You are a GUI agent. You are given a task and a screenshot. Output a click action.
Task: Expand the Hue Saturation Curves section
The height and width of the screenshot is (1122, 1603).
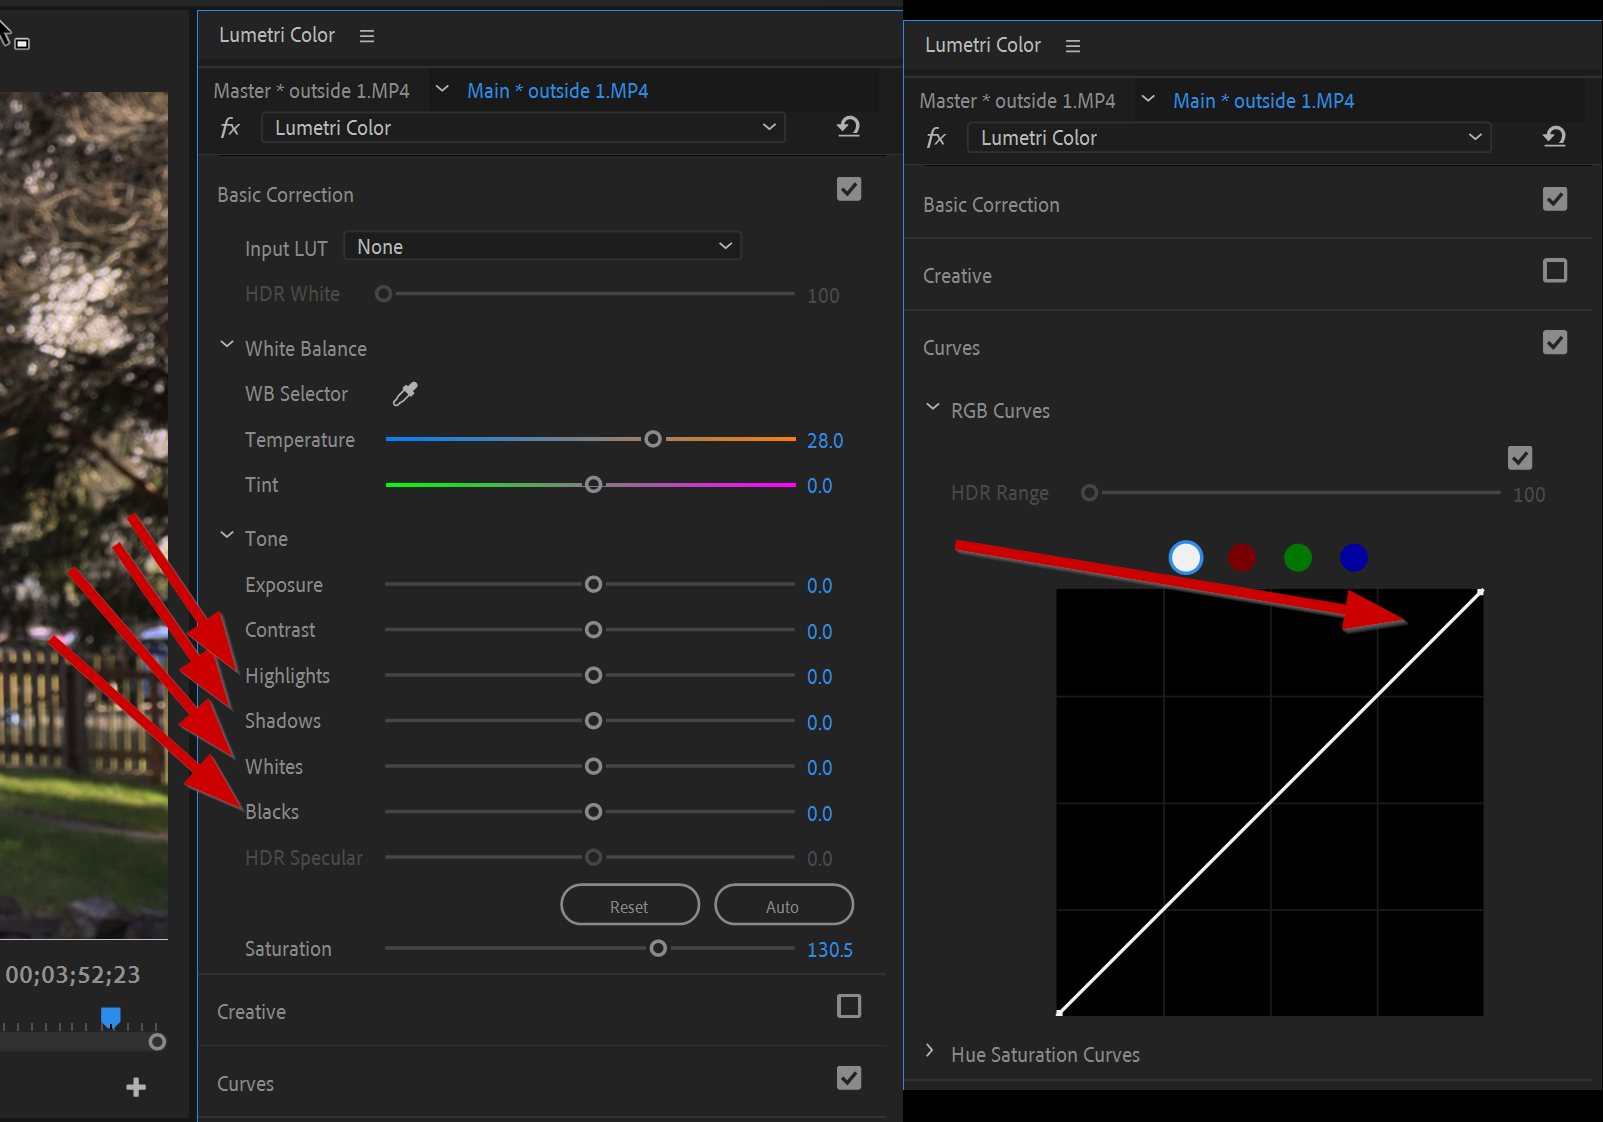[930, 1051]
